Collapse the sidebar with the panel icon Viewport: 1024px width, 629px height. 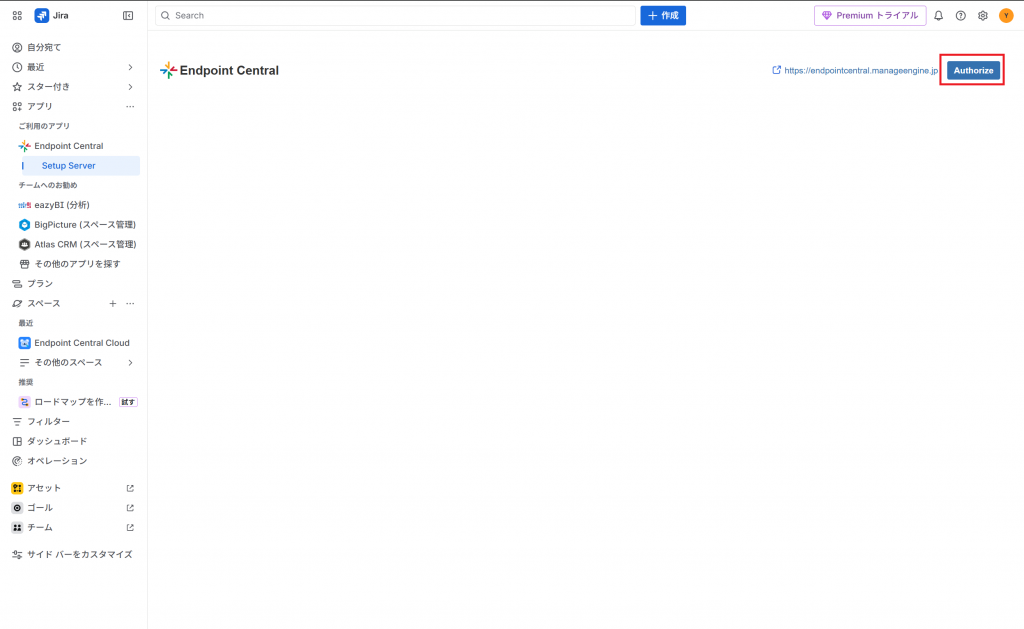click(x=128, y=16)
